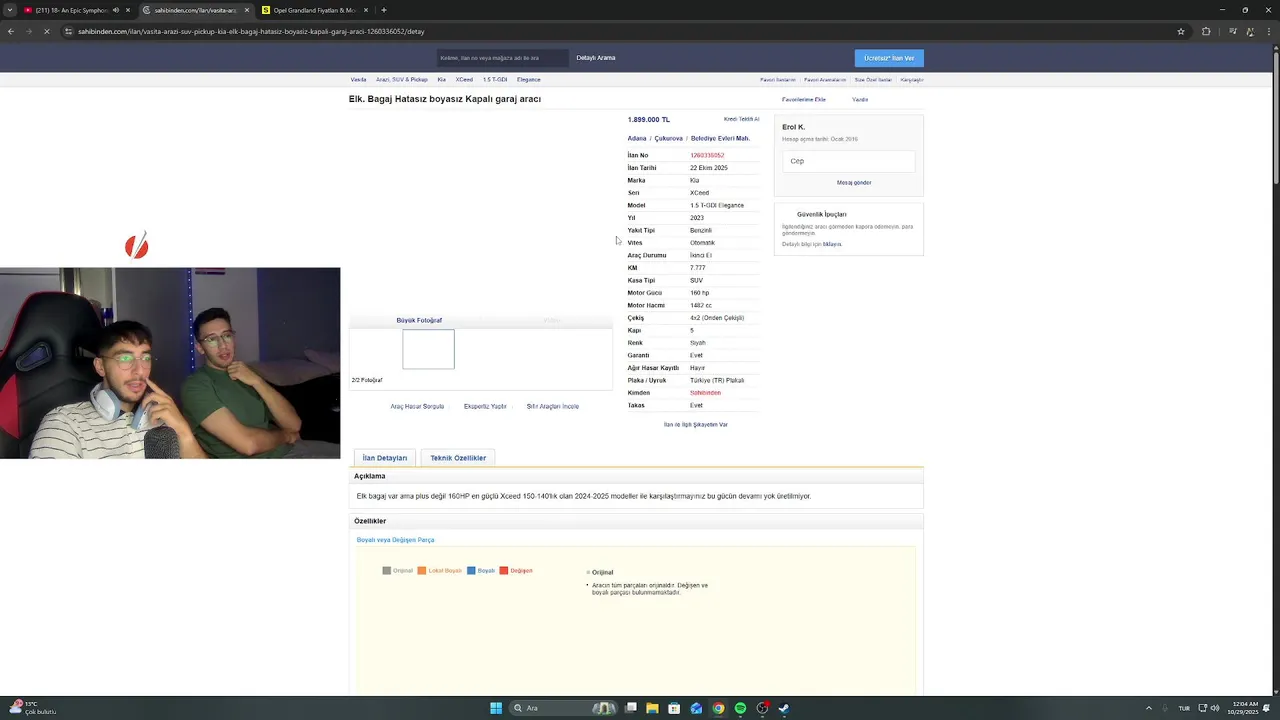The height and width of the screenshot is (720, 1280).
Task: Open the Vasıta breadcrumb category
Action: tap(358, 79)
